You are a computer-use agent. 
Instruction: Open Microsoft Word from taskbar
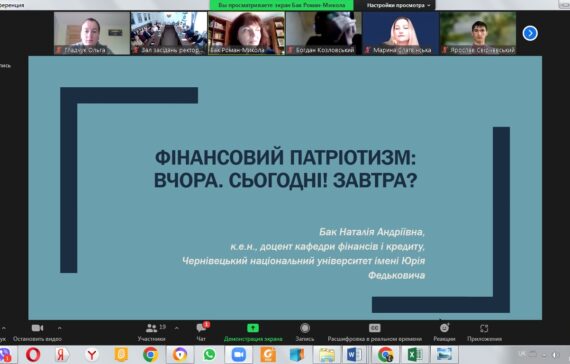coord(354,355)
